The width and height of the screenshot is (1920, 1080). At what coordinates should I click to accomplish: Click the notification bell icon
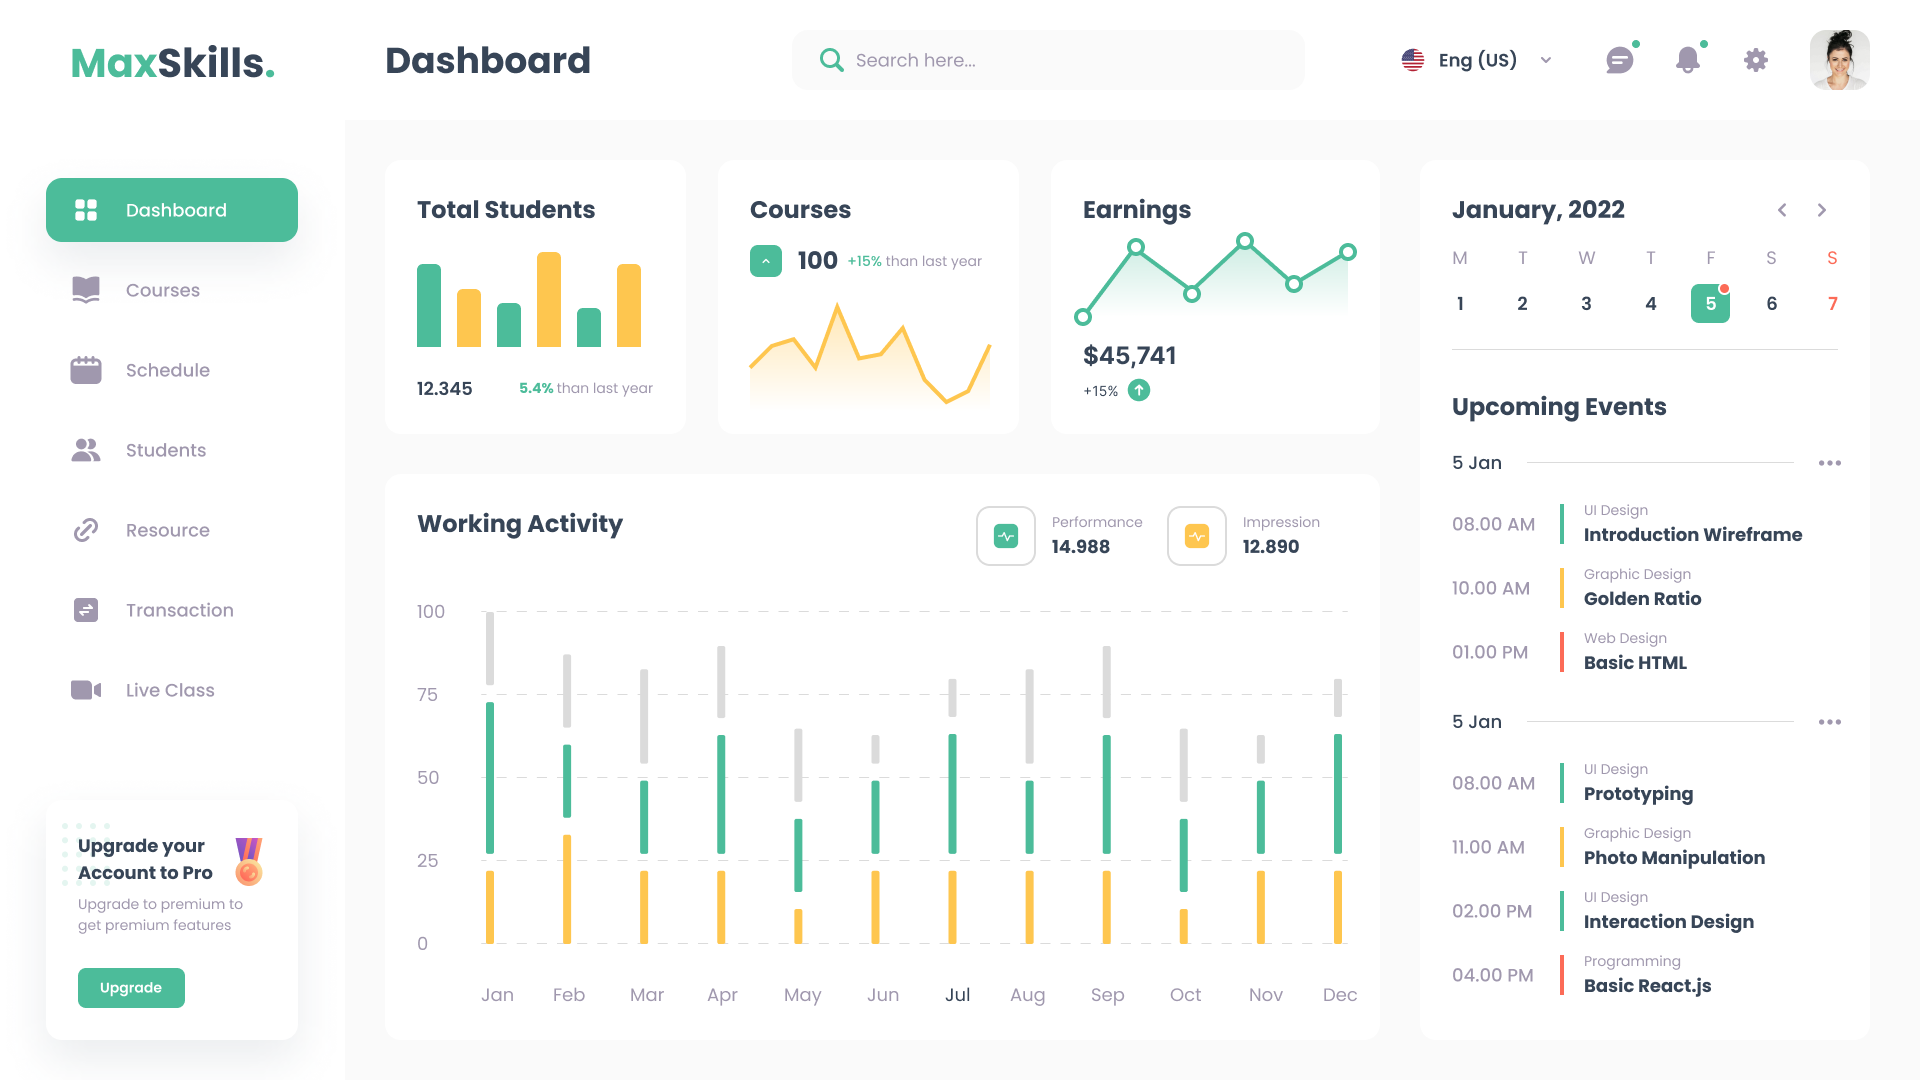pos(1687,60)
